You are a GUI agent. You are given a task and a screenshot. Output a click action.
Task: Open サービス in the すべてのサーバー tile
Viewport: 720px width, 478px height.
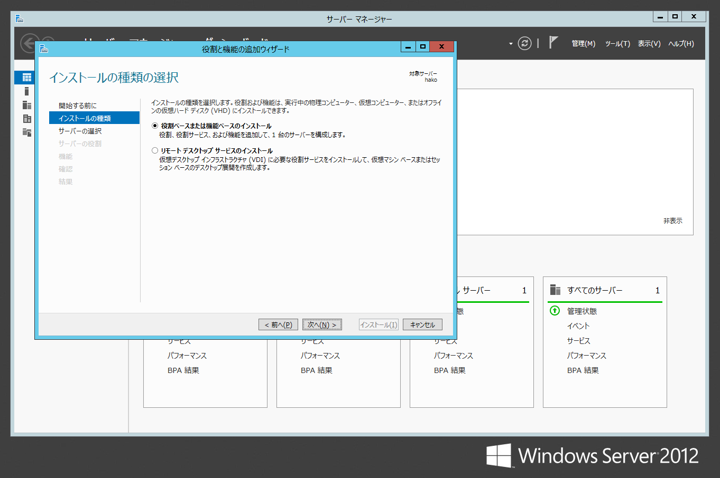click(x=579, y=341)
